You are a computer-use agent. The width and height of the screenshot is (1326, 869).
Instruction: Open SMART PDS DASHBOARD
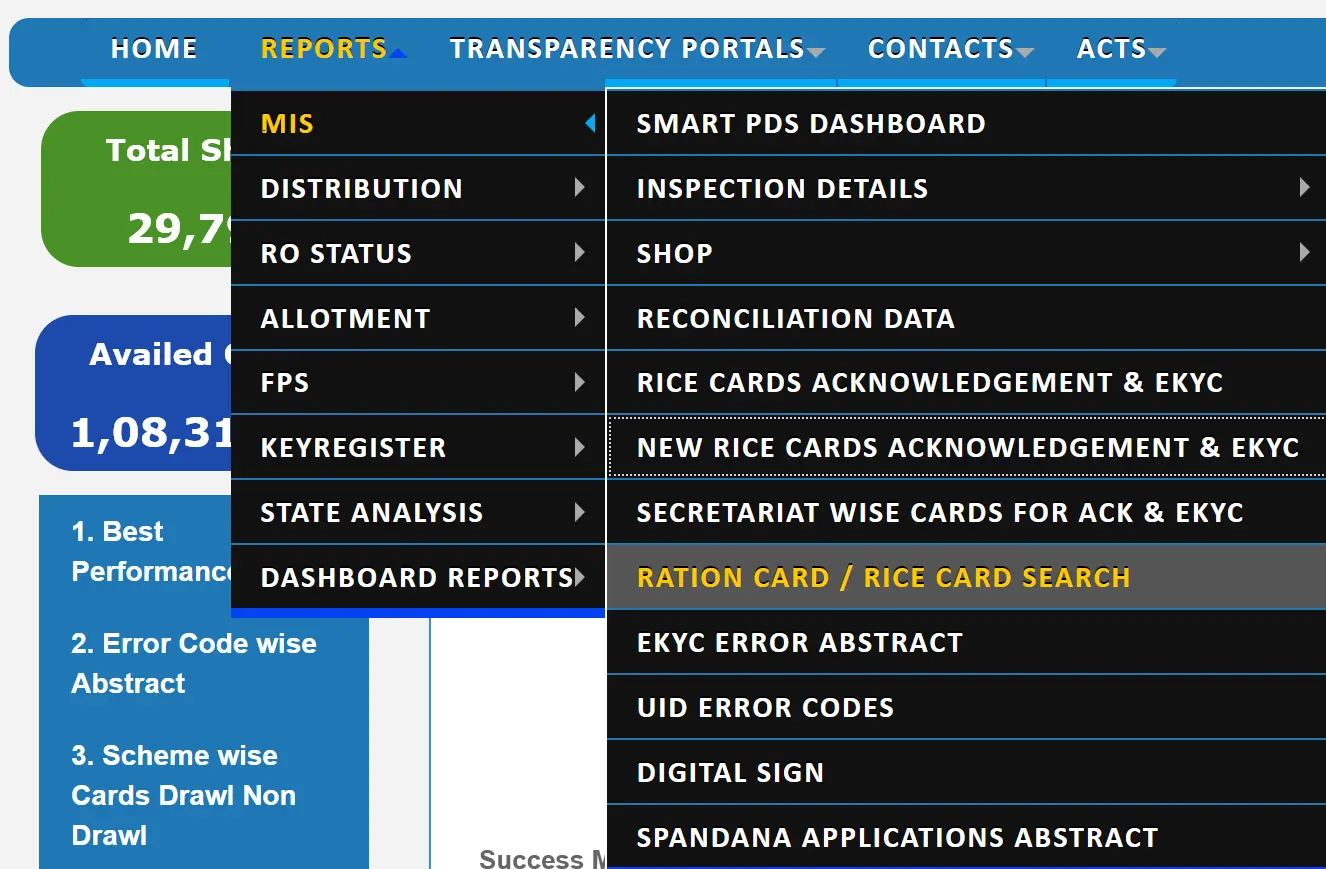966,123
